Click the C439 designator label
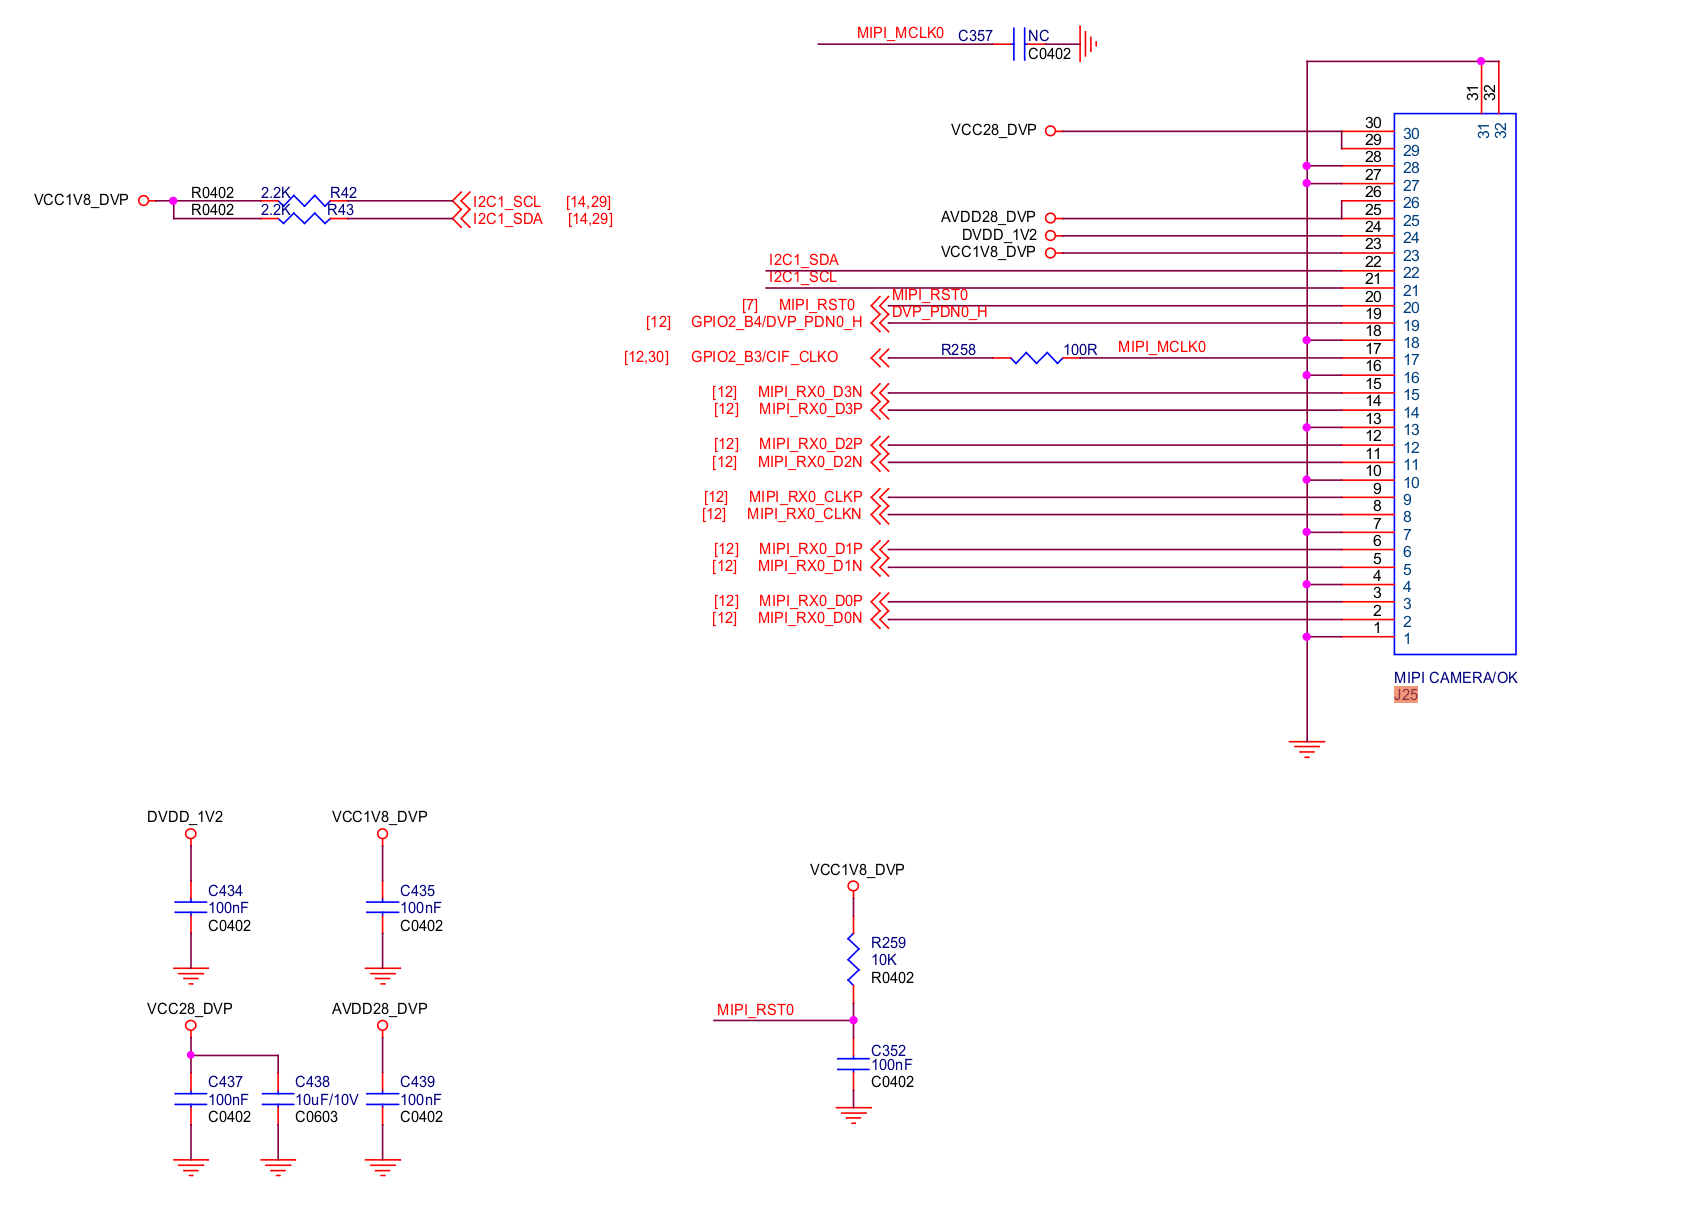 [x=417, y=1082]
